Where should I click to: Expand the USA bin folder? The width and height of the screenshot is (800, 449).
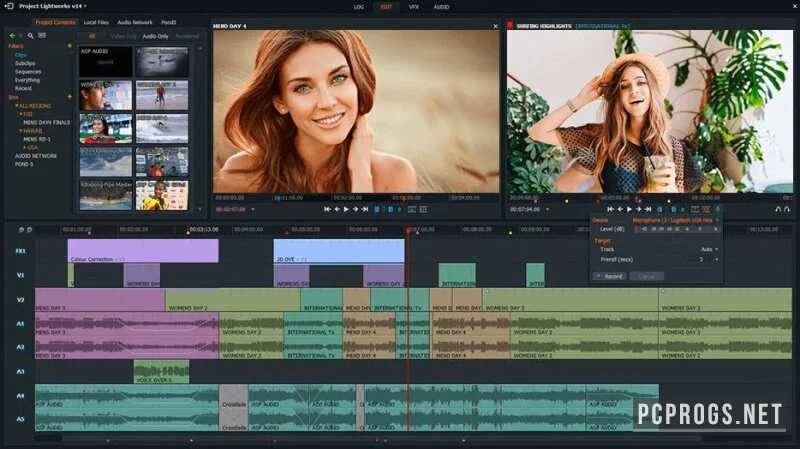tap(24, 147)
